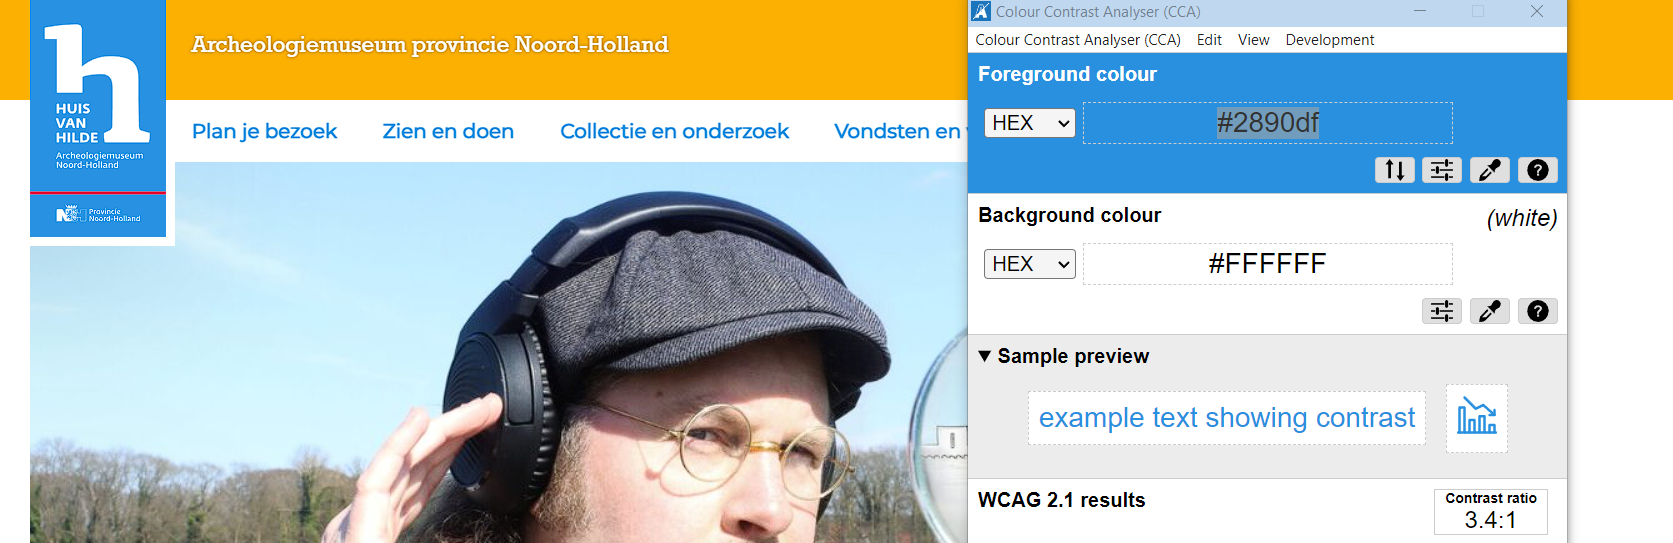This screenshot has height=543, width=1673.
Task: Pick foreground colour with eyedropper
Action: 1490,170
